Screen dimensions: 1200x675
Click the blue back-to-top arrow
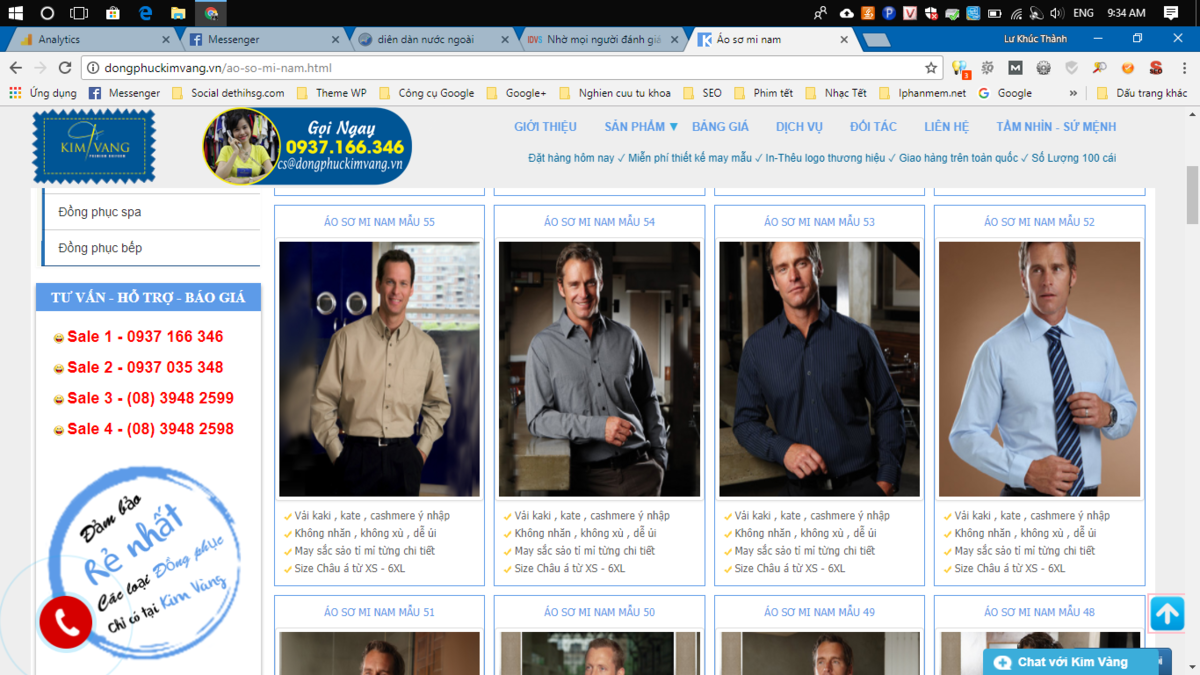coord(1167,613)
